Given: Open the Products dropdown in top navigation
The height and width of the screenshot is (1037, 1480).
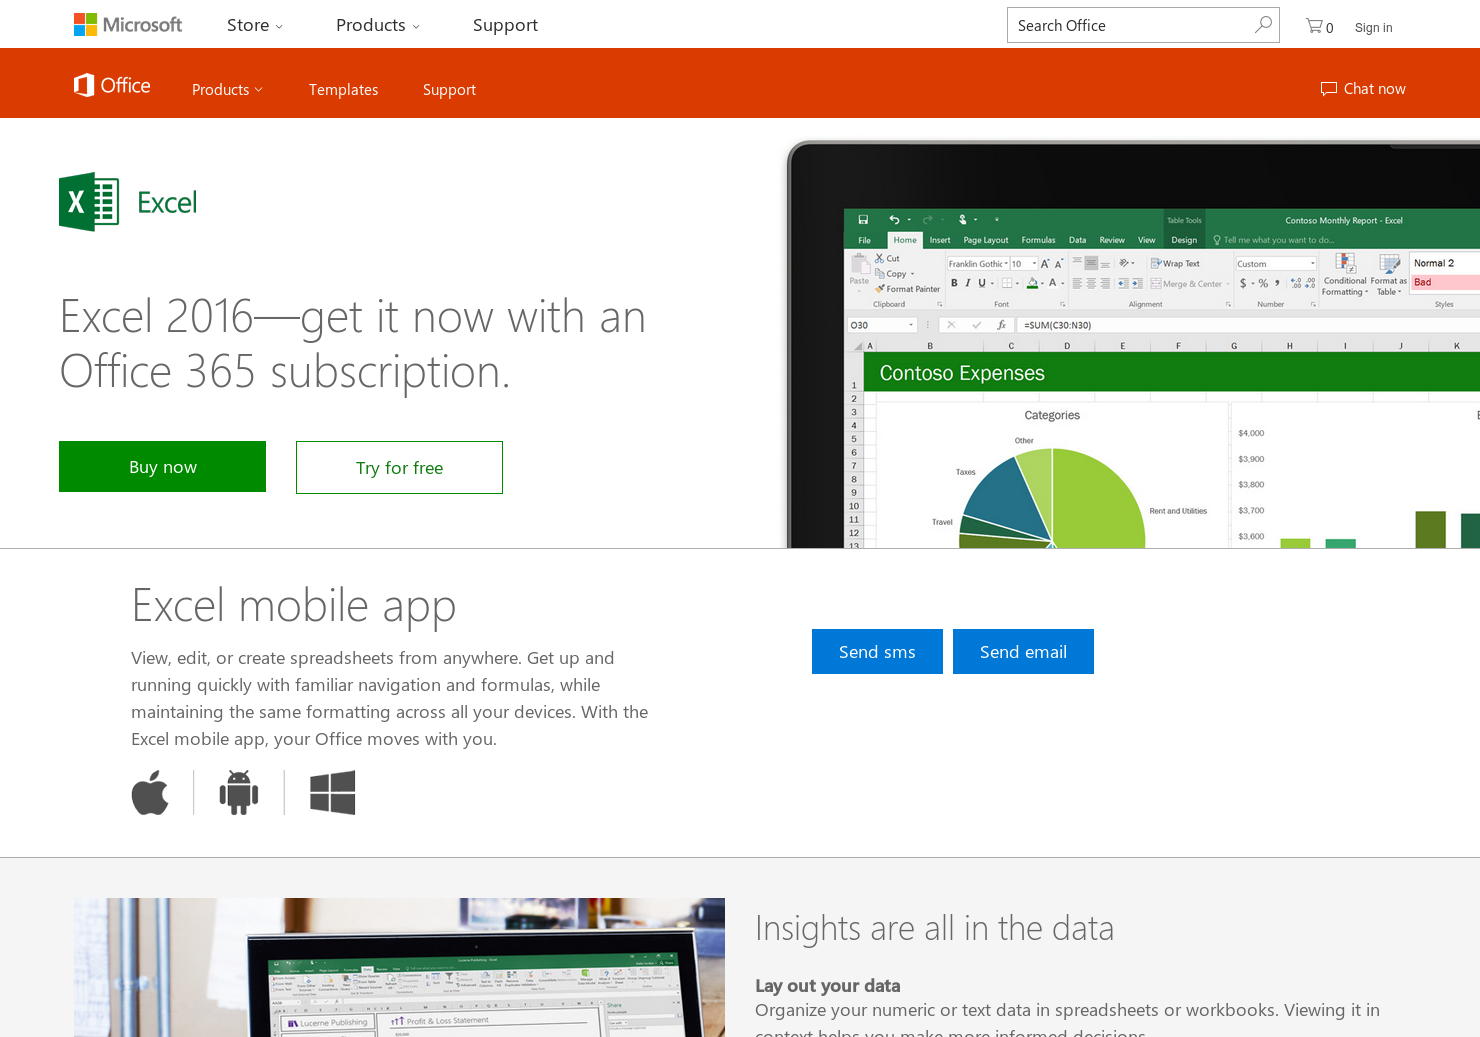Looking at the screenshot, I should tap(376, 25).
